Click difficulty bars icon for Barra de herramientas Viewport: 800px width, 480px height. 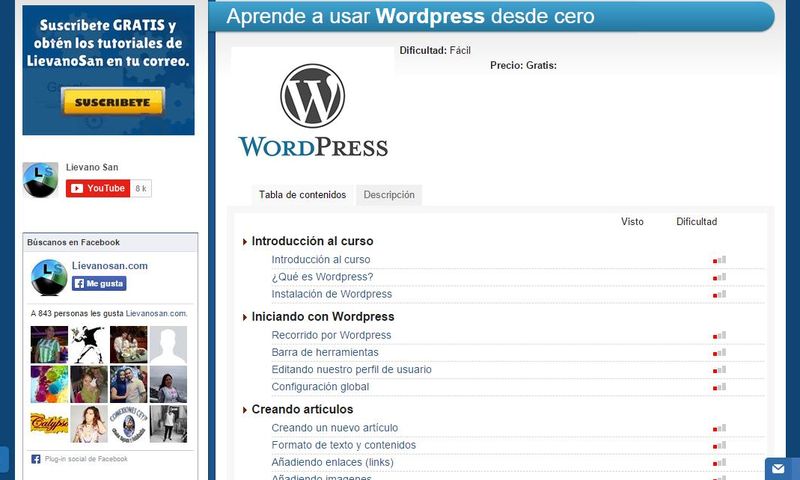[x=719, y=352]
